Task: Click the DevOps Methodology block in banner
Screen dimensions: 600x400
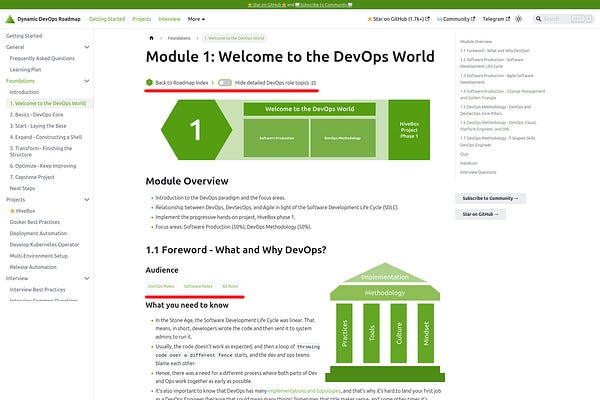Action: (343, 138)
